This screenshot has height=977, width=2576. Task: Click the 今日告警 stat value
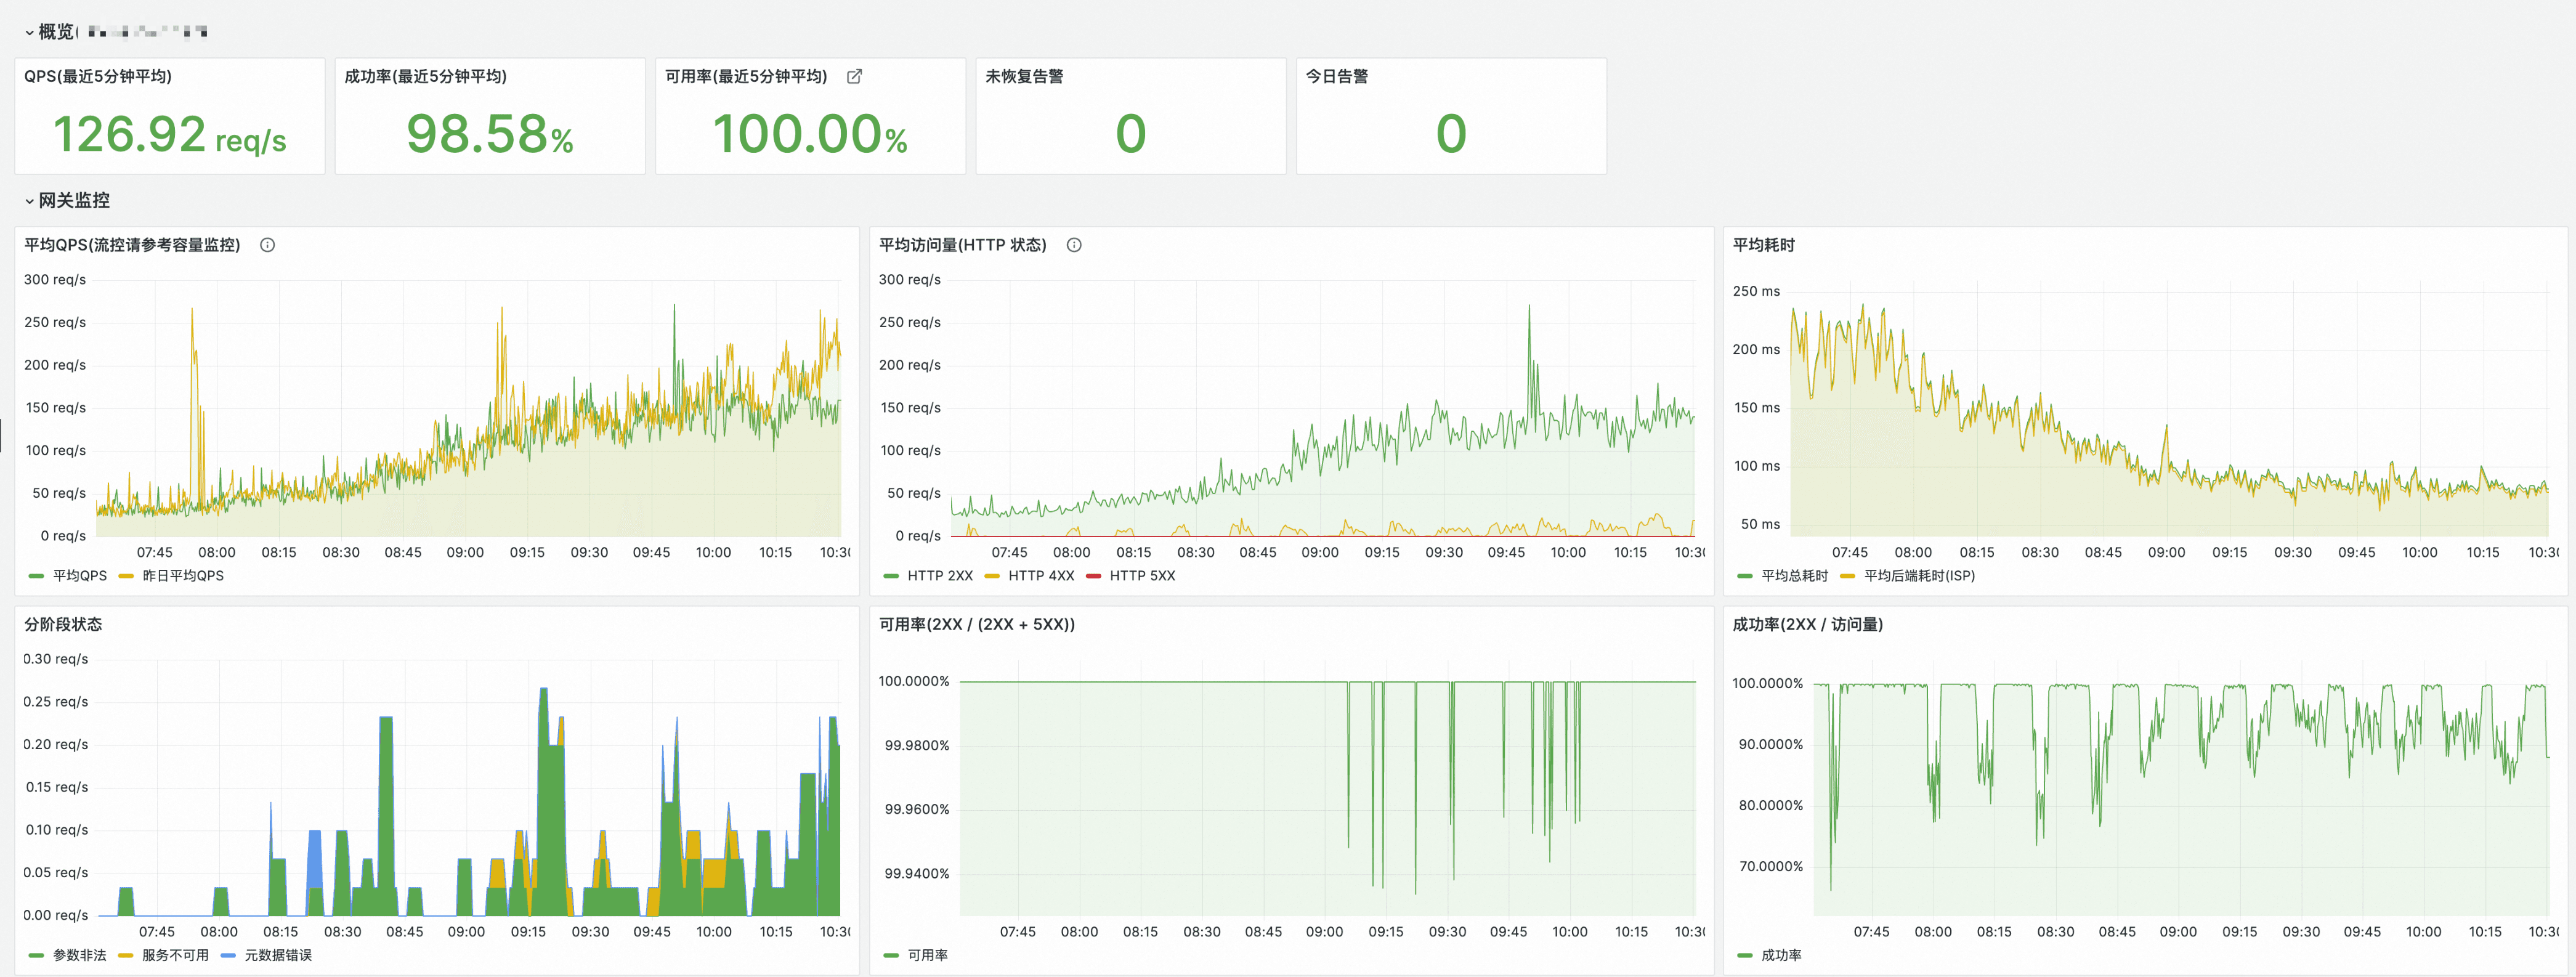pos(1451,134)
